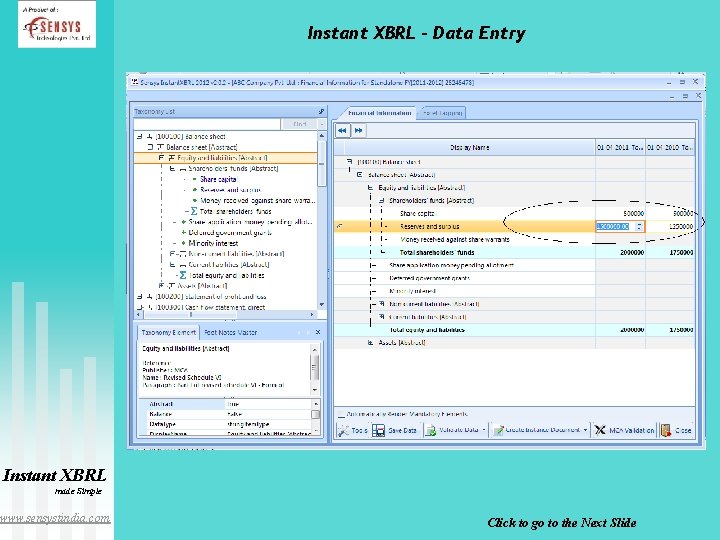Select [100300] Cash flow statement direct node
The height and width of the screenshot is (540, 720).
pos(210,307)
